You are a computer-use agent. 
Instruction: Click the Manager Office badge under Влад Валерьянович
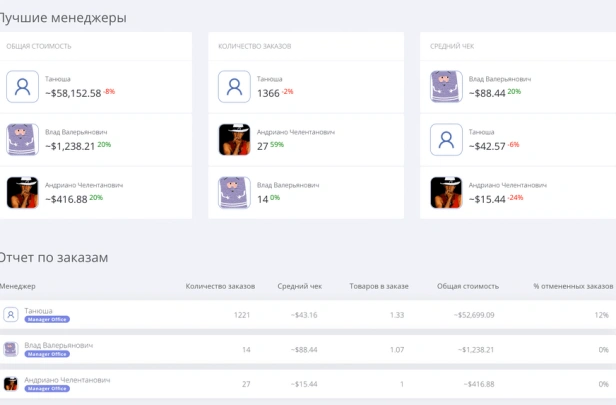click(x=47, y=354)
